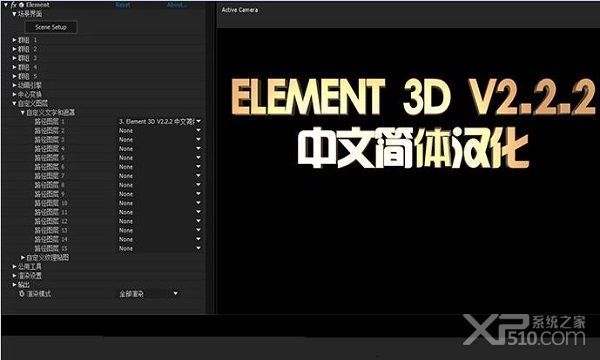Open 路径图层 14 None dropdown
This screenshot has height=360, width=600.
[160, 239]
